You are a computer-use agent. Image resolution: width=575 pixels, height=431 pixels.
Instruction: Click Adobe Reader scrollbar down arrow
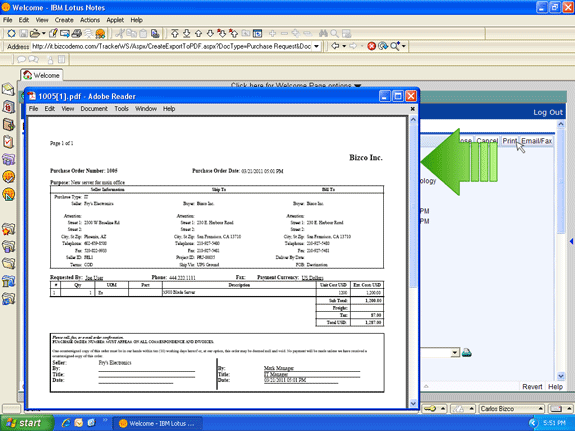[x=413, y=403]
